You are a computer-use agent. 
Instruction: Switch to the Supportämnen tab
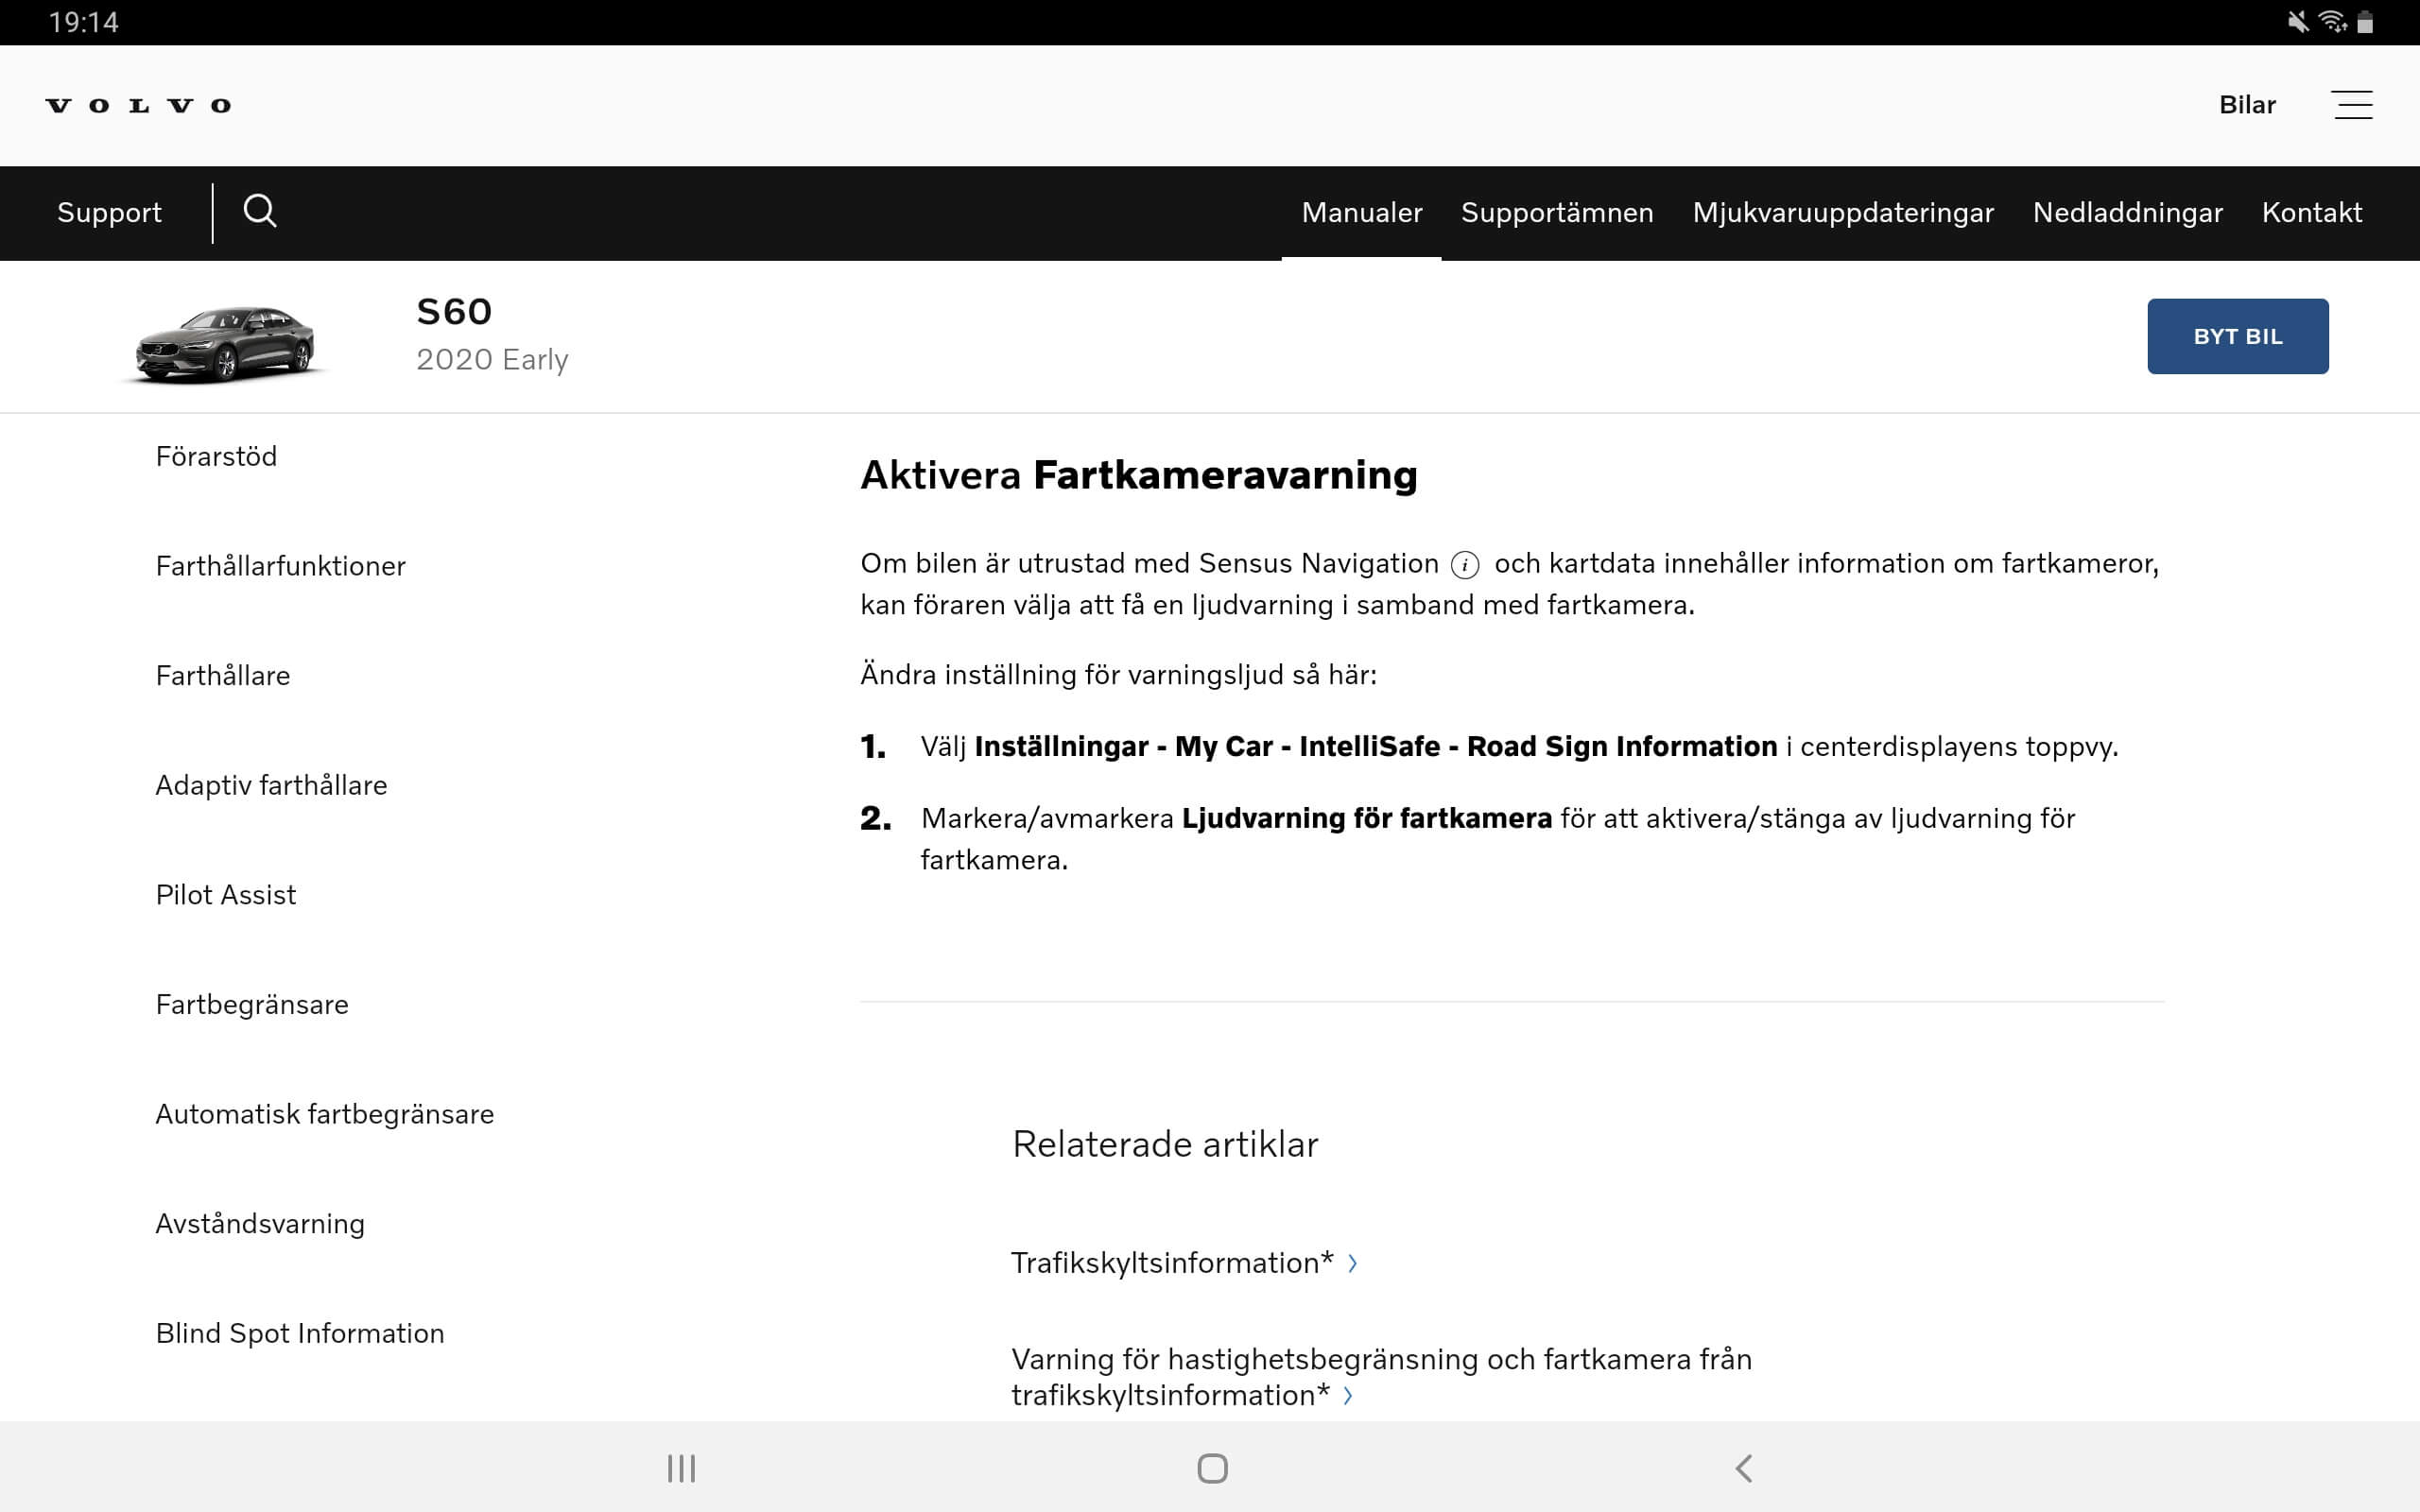(x=1557, y=212)
